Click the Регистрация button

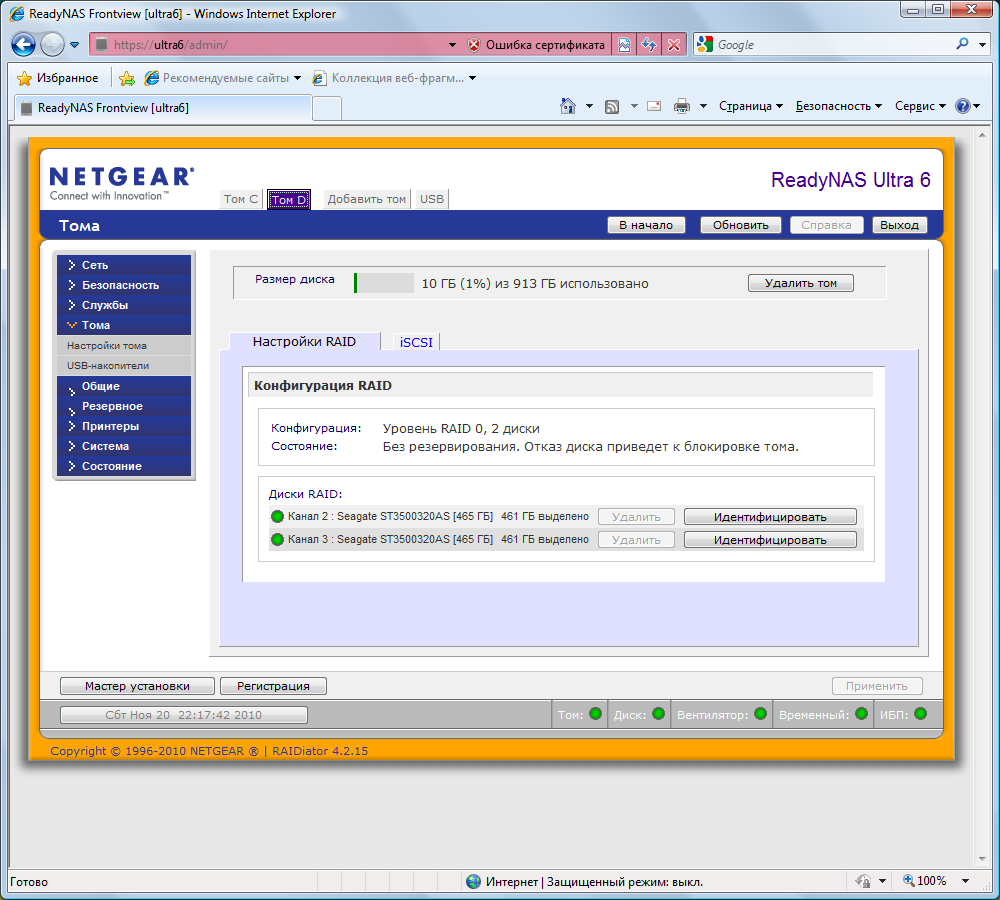pyautogui.click(x=273, y=686)
